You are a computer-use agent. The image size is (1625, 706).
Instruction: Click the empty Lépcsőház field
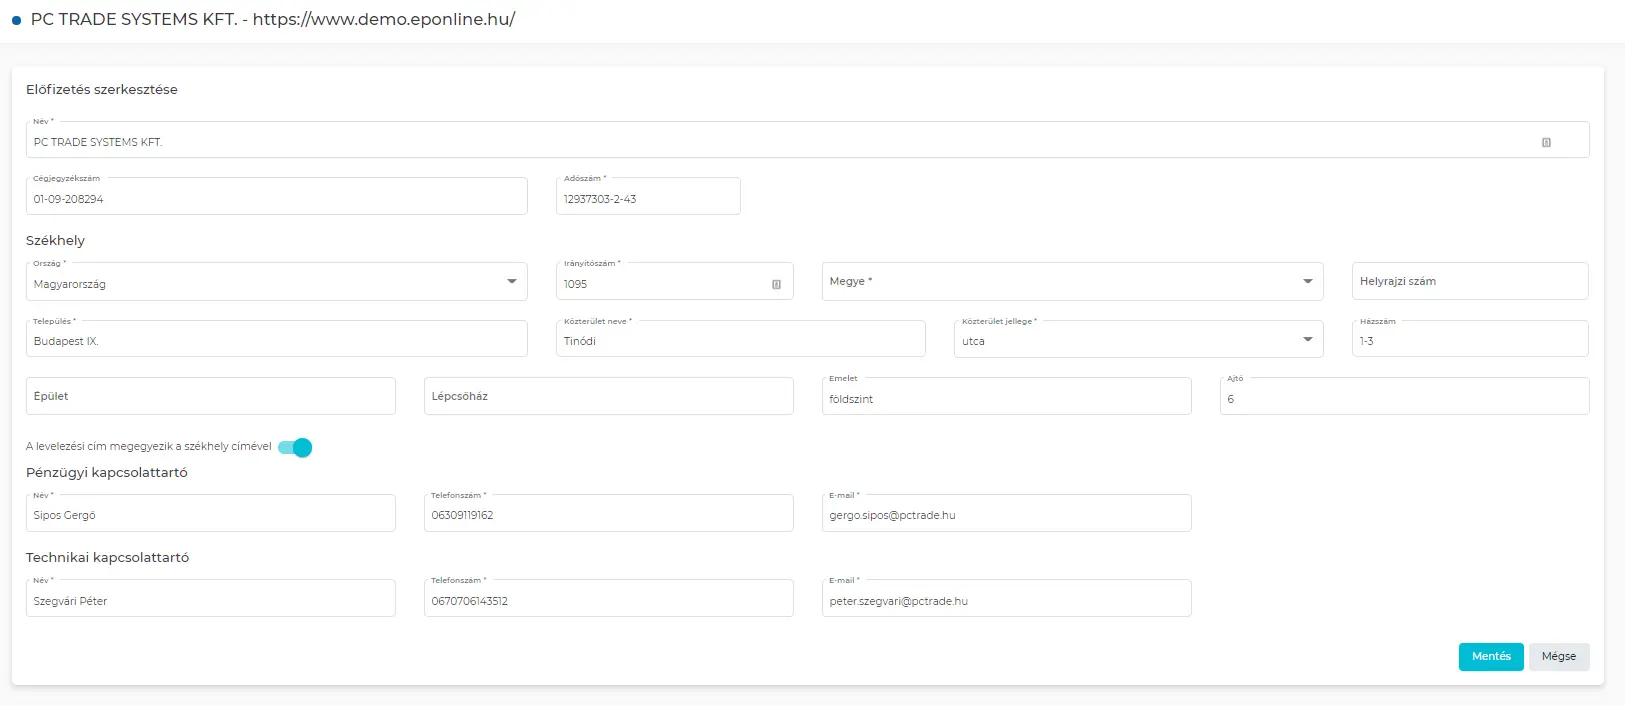pos(608,397)
